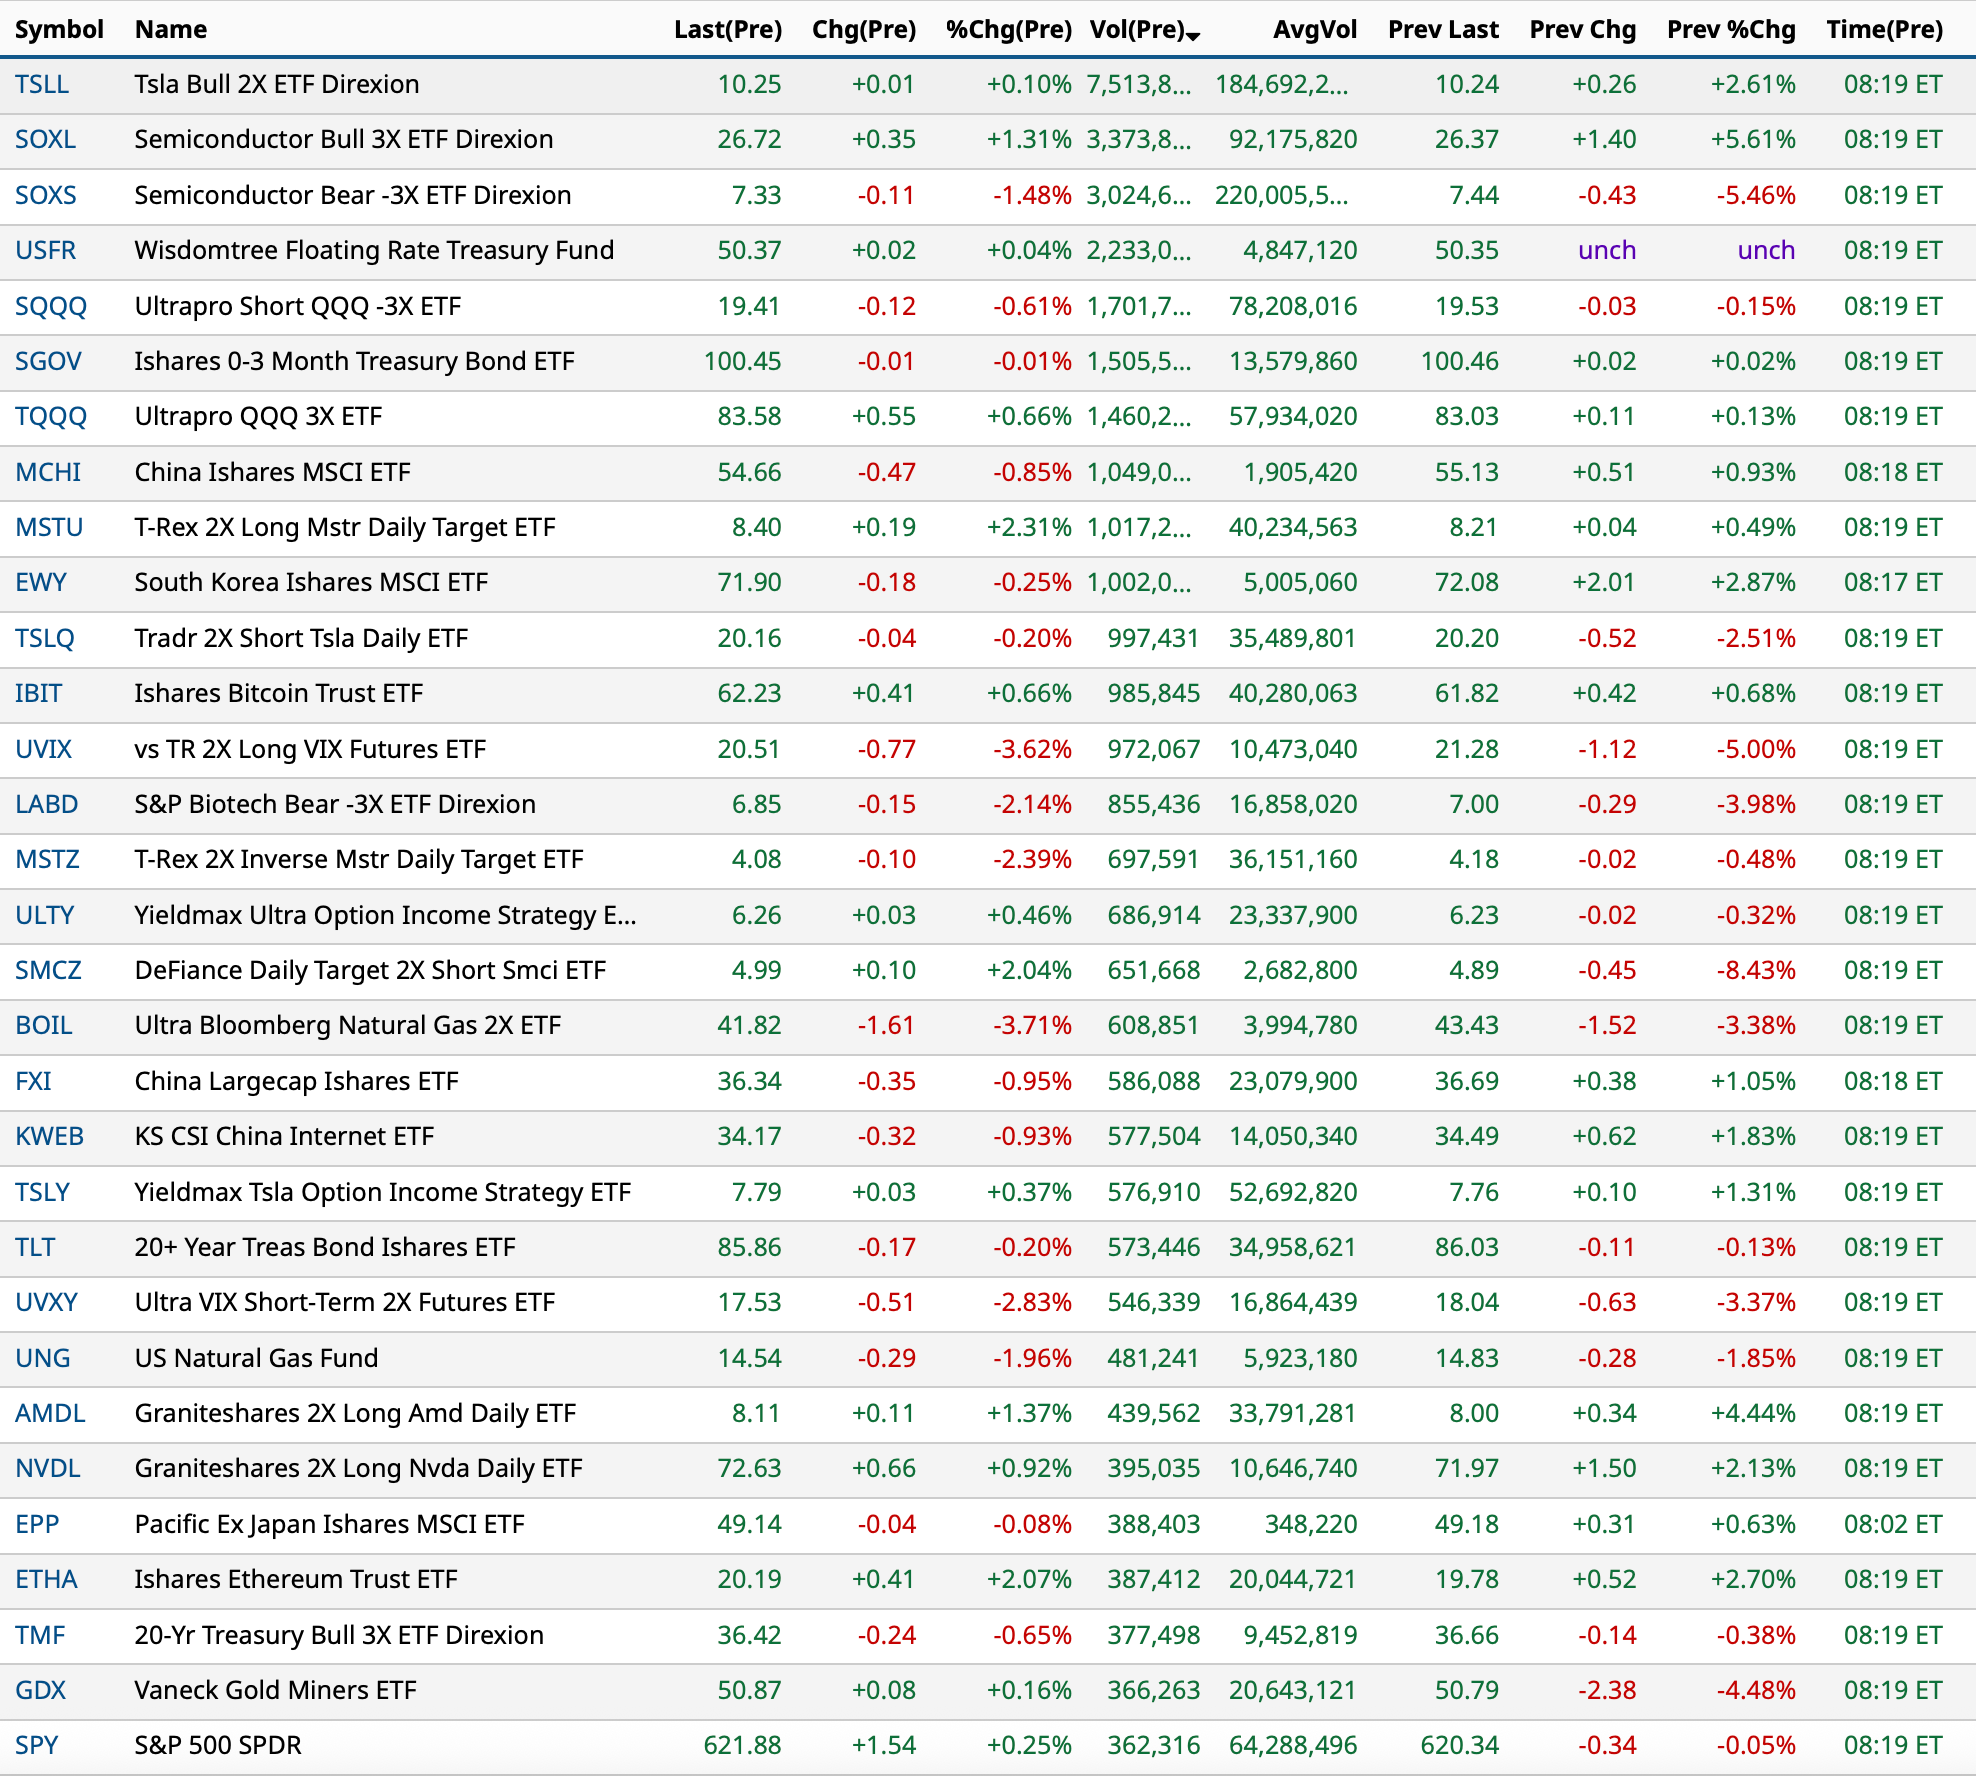Open the SQQQ ticker link
Image resolution: width=1976 pixels, height=1776 pixels.
pos(51,306)
